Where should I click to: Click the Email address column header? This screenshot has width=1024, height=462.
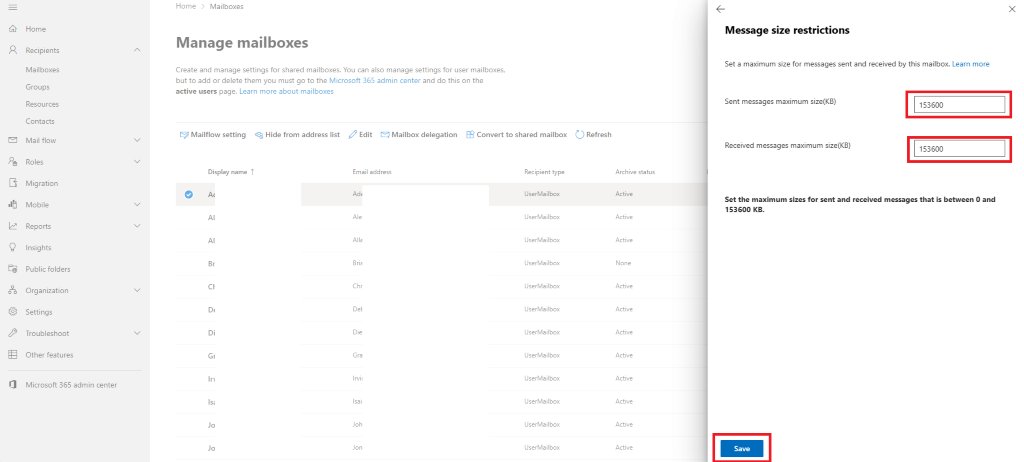(x=372, y=172)
